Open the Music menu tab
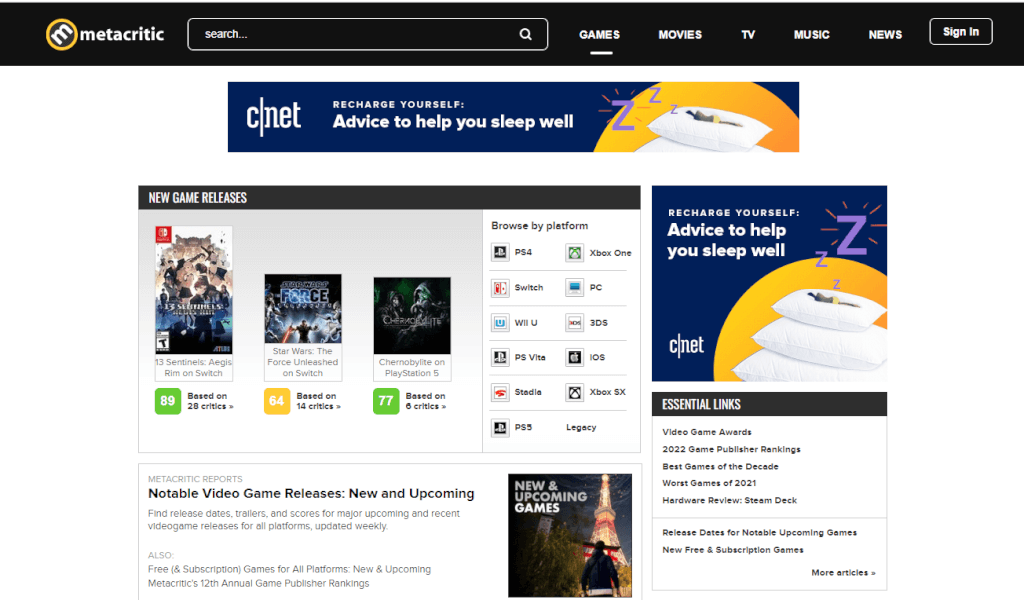The height and width of the screenshot is (600, 1024). click(812, 35)
